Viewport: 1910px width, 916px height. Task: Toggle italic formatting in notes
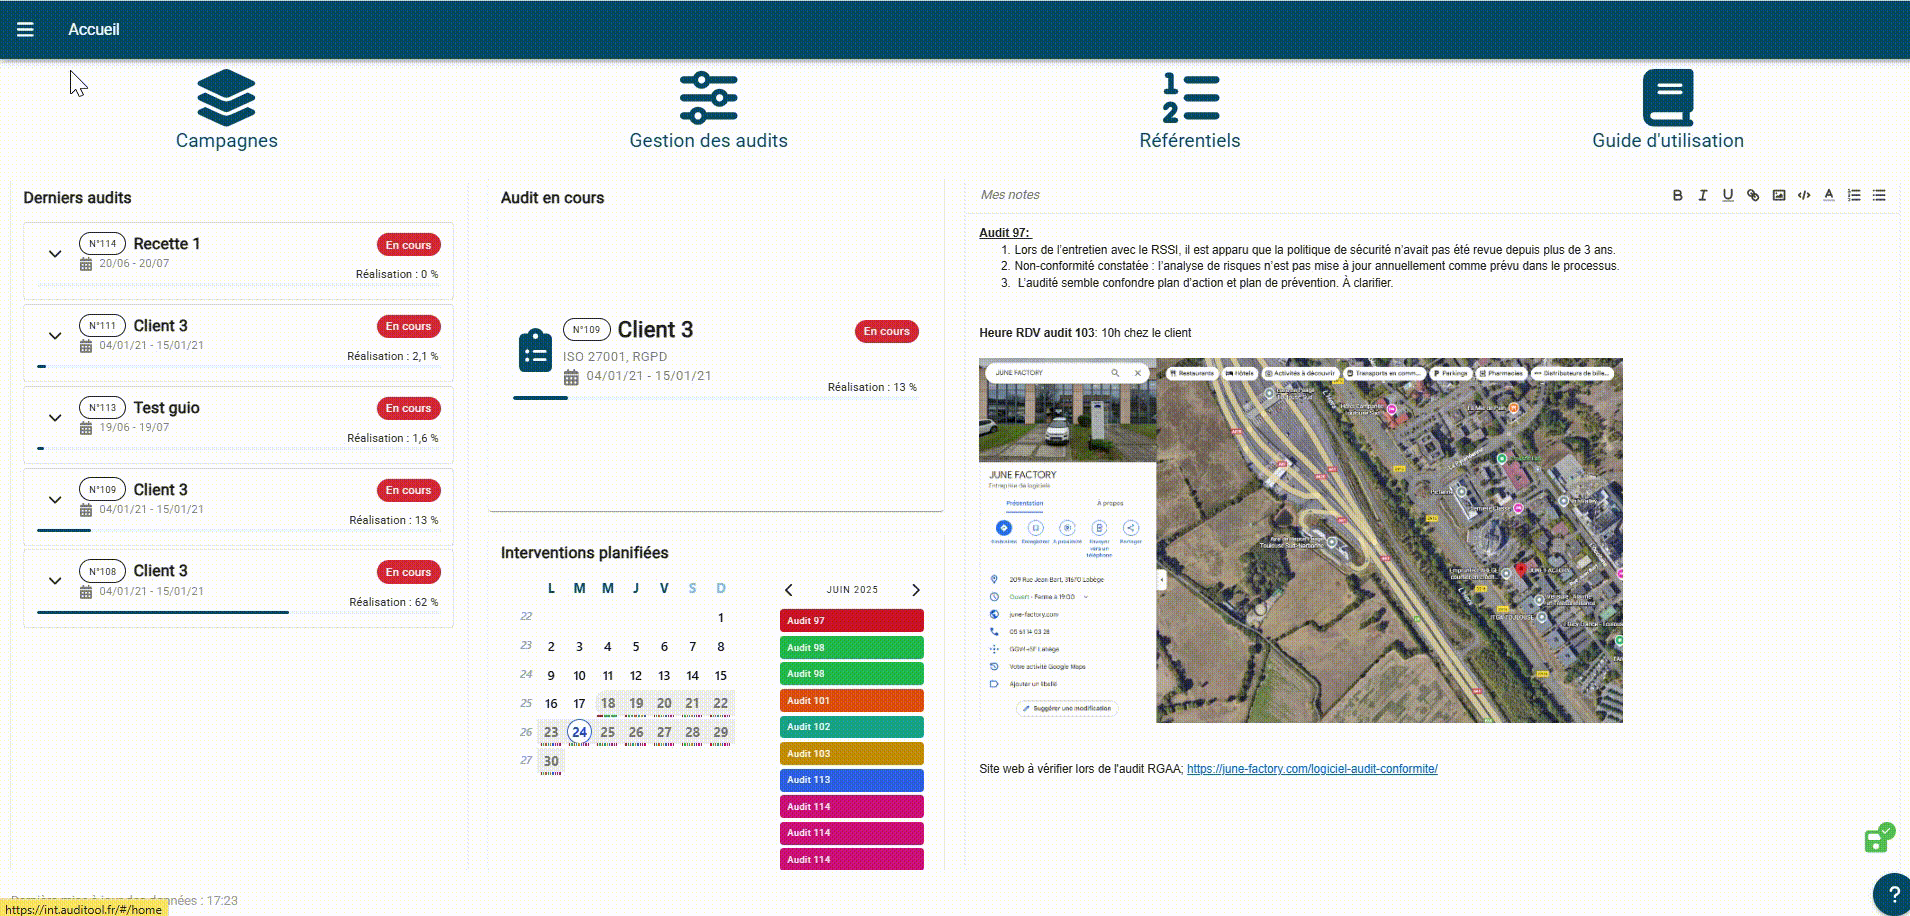coord(1702,196)
